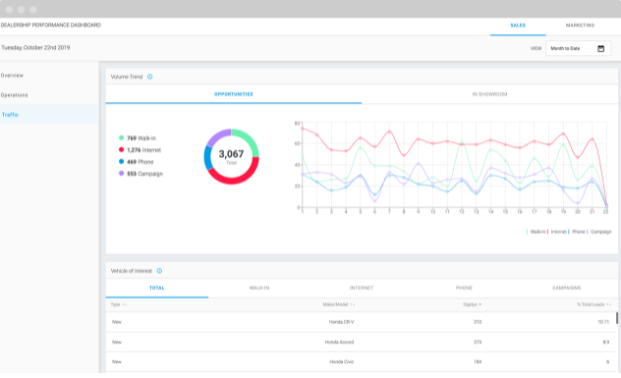621x378 pixels.
Task: Toggle Internet series in chart legend
Action: click(x=557, y=232)
